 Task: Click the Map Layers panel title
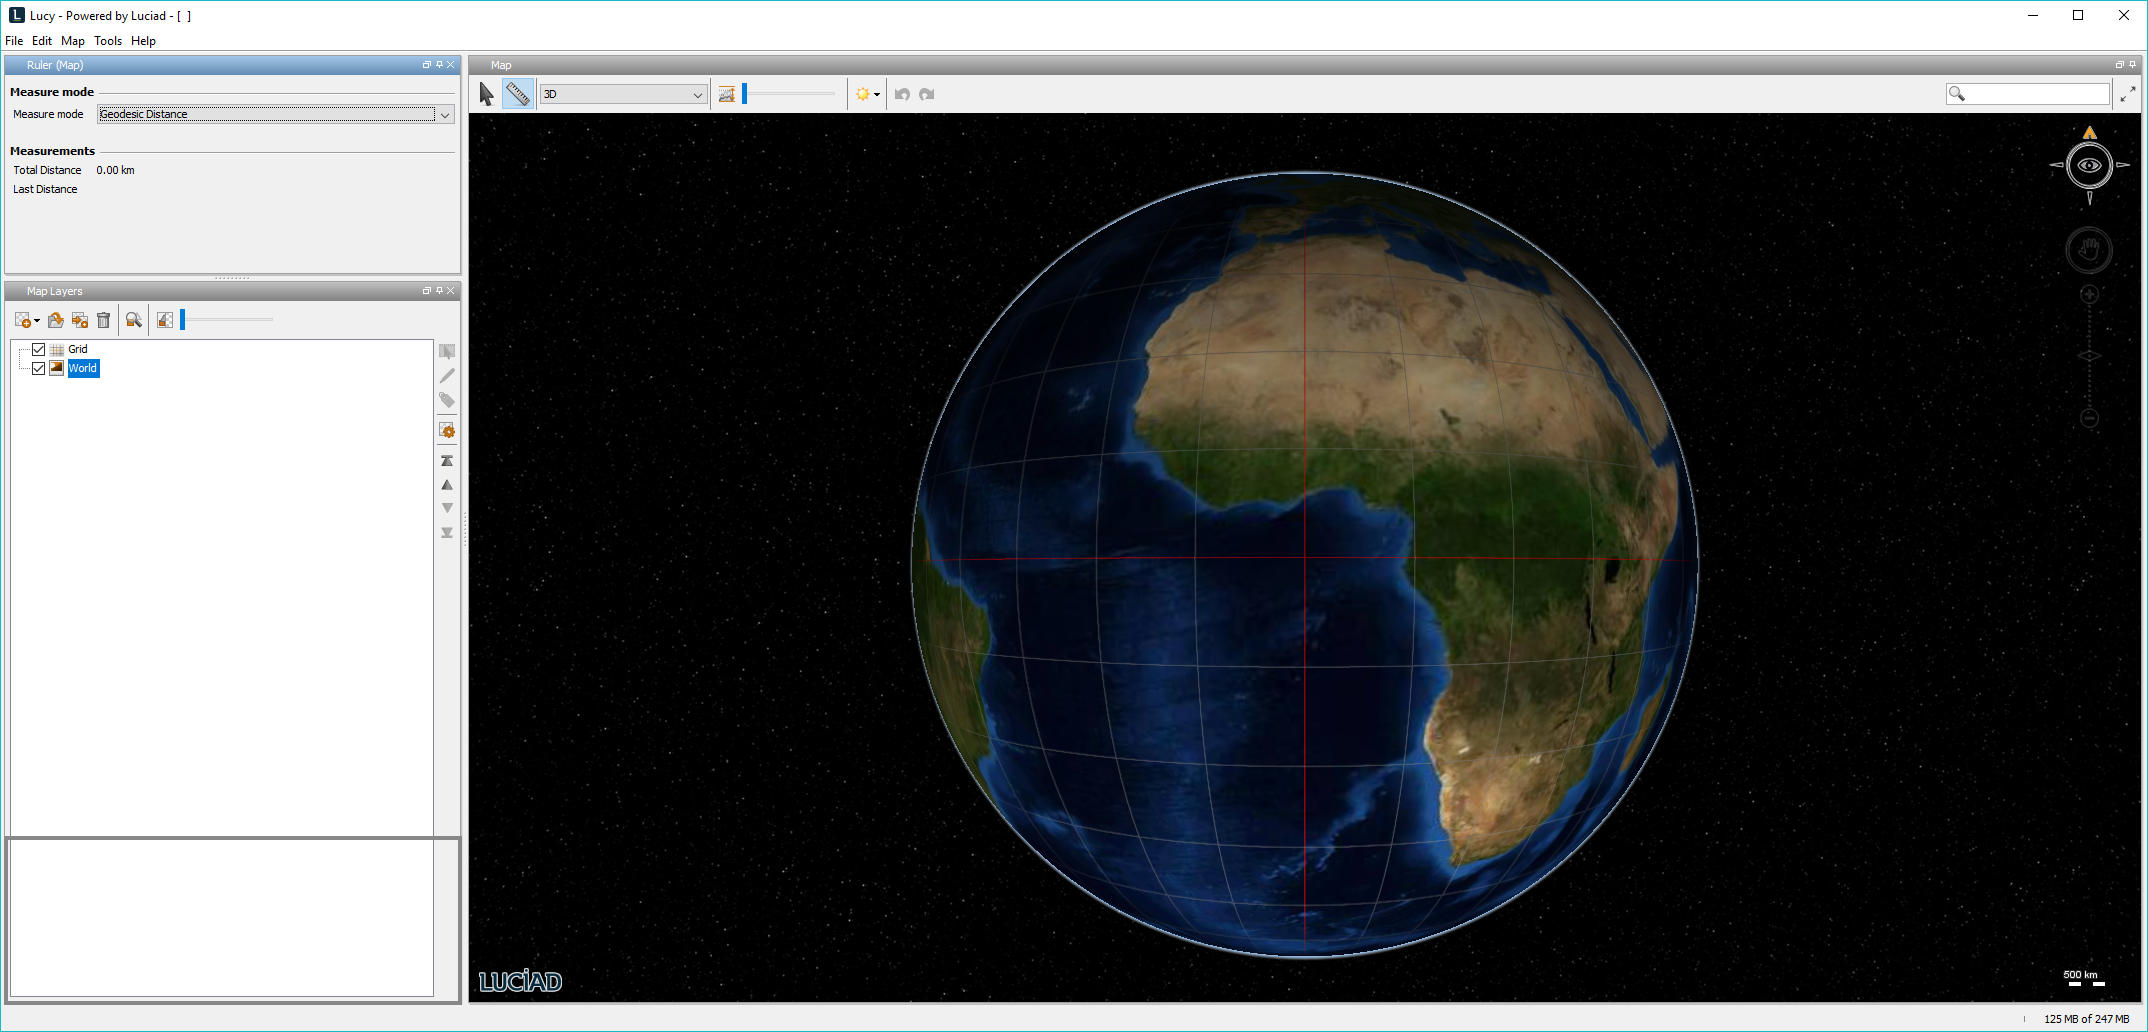pyautogui.click(x=55, y=291)
